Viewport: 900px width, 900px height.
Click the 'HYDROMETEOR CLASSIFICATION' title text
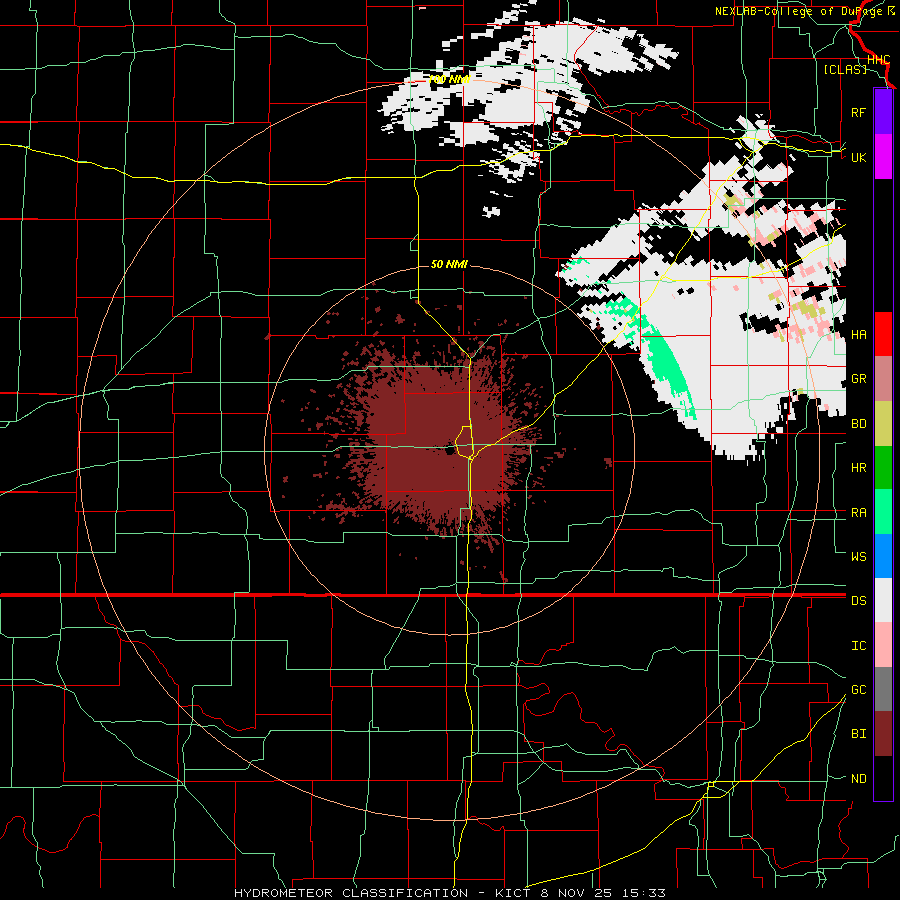351,893
